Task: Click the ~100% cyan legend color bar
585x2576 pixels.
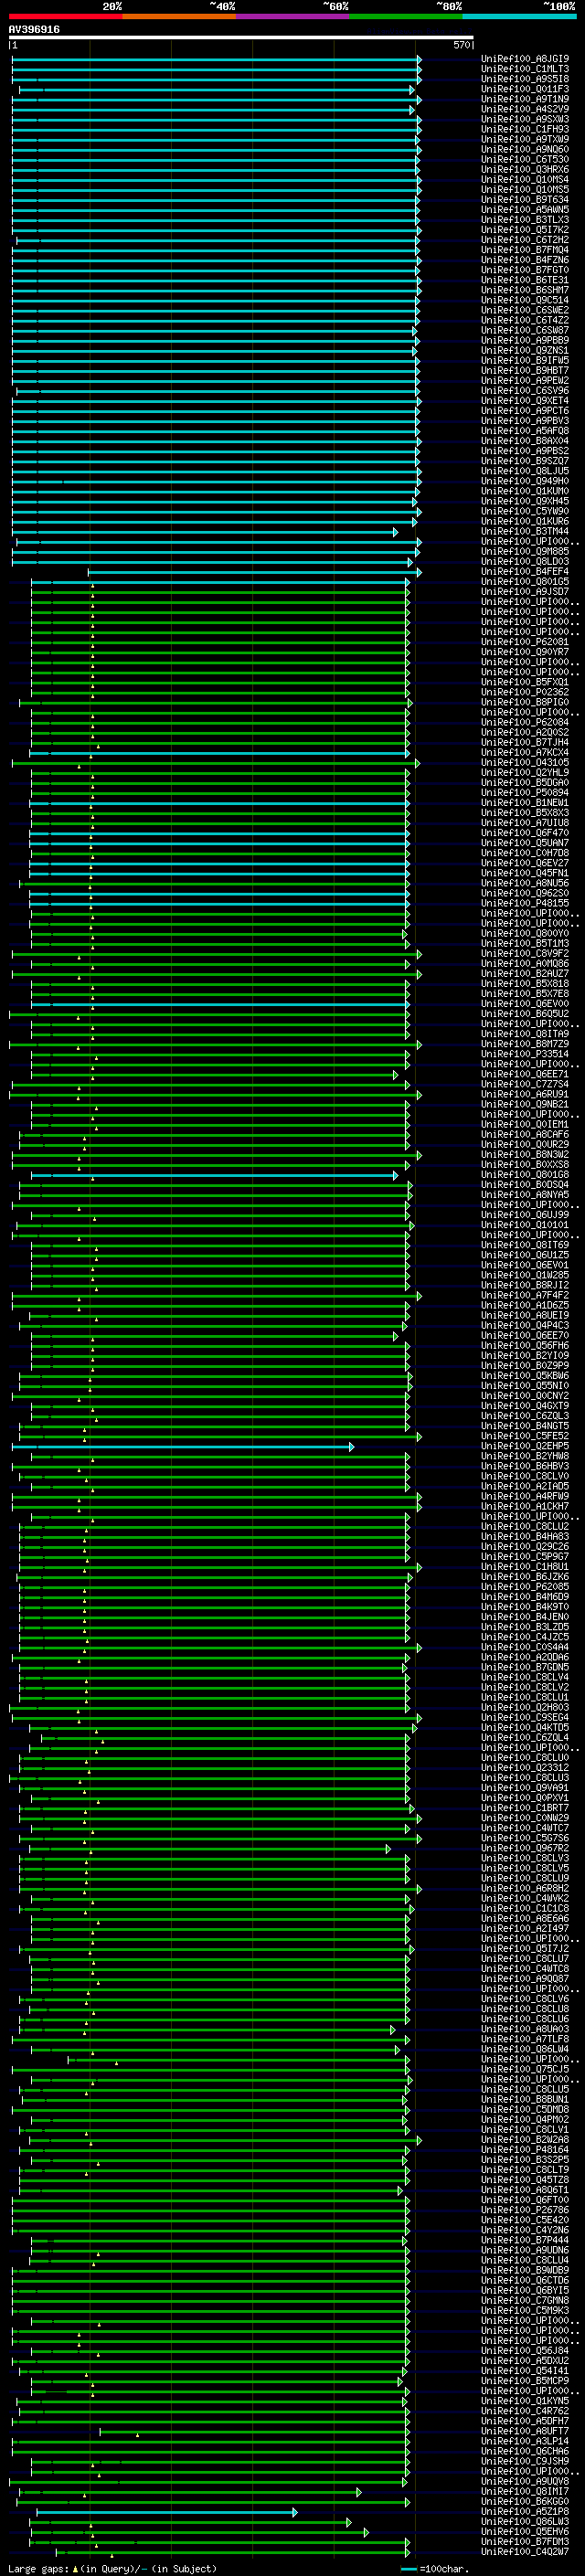Action: click(x=519, y=16)
